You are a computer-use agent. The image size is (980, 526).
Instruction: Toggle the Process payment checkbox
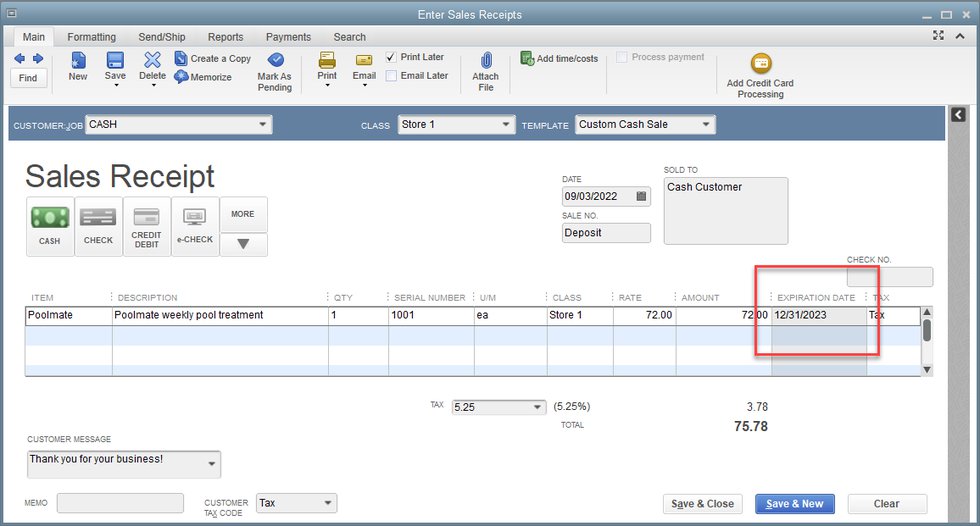tap(623, 58)
